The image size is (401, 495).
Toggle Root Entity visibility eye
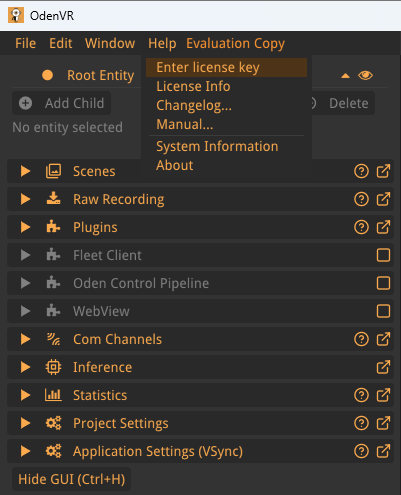(365, 75)
